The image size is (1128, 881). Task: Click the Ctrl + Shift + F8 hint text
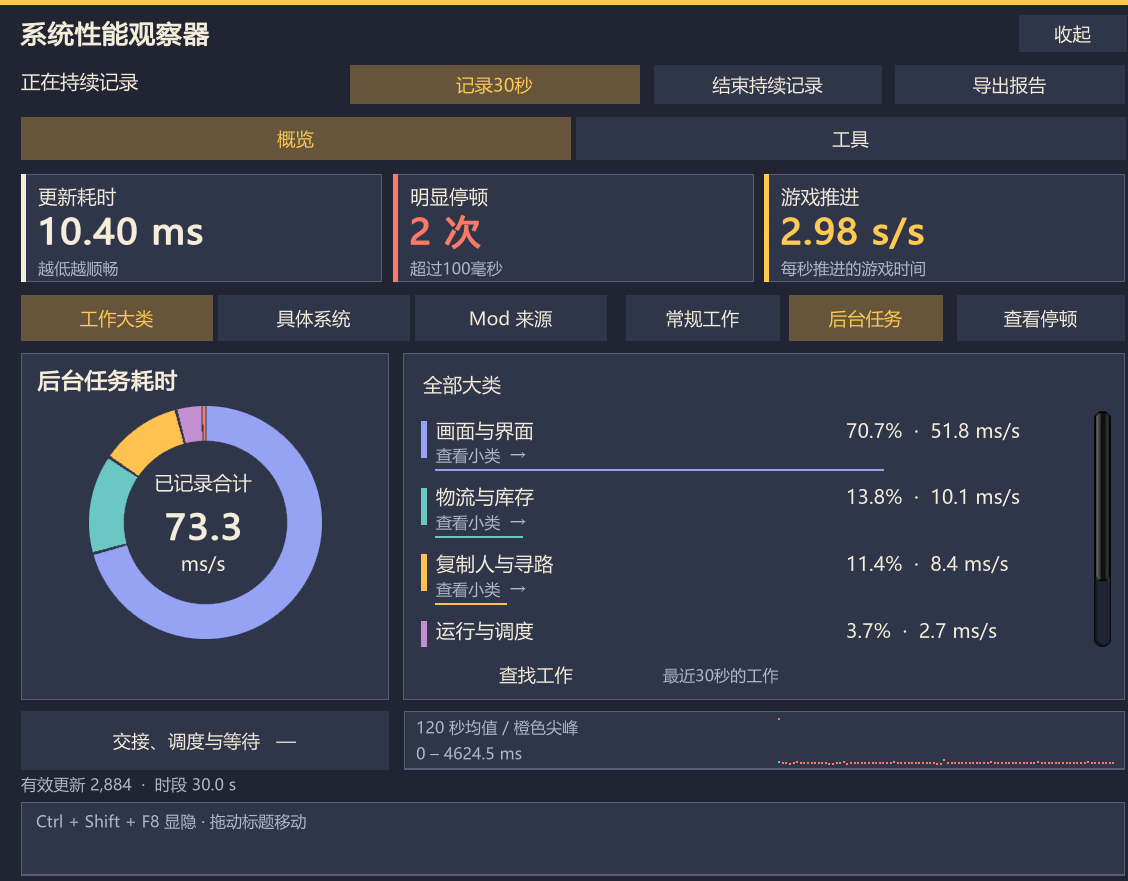click(171, 821)
